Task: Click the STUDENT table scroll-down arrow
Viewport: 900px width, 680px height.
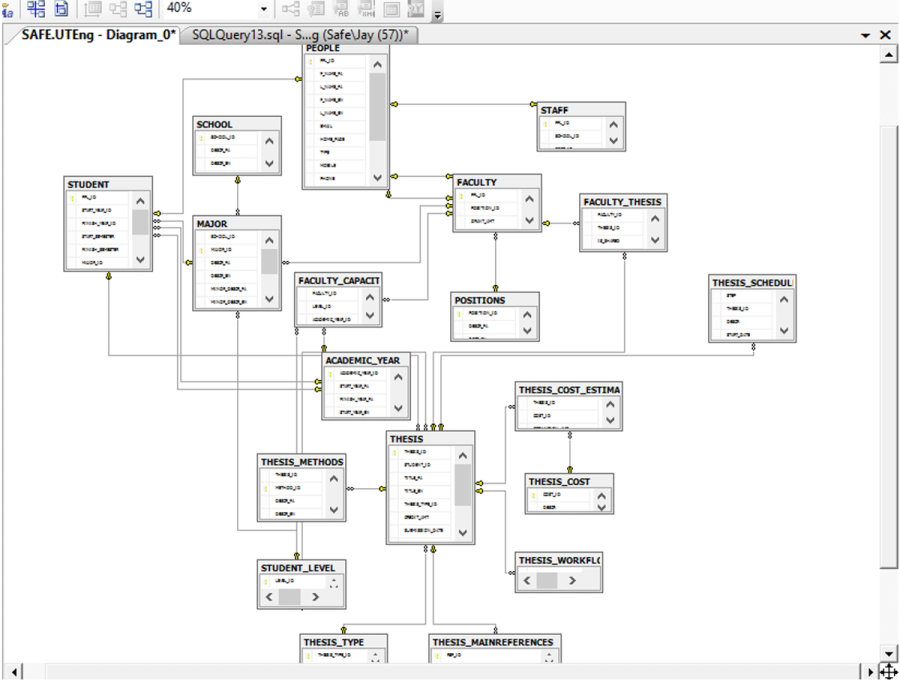Action: tap(140, 259)
